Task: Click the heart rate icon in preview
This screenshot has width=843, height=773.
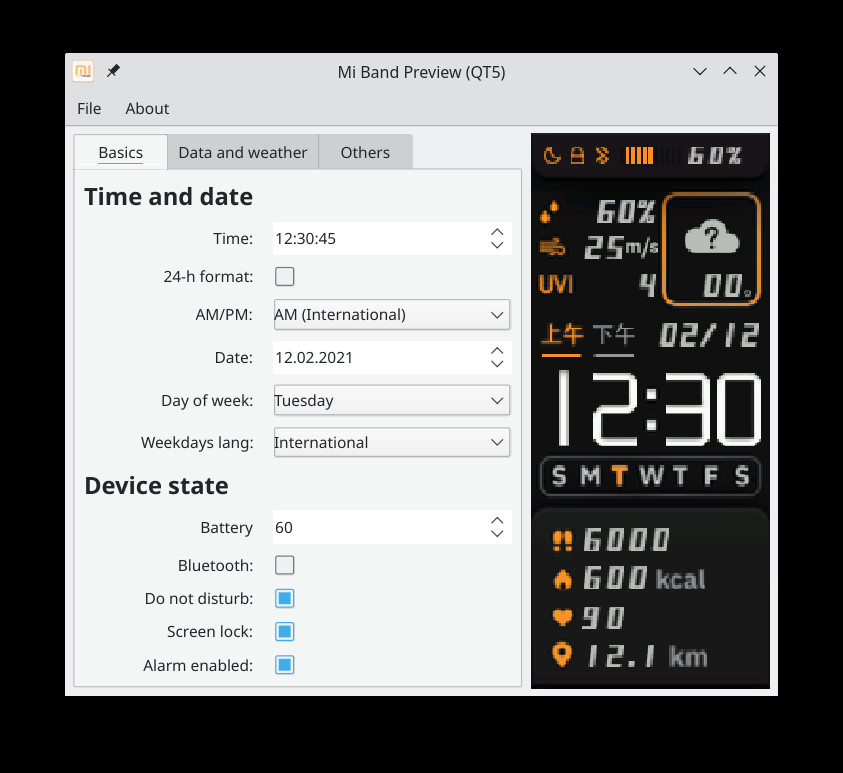Action: coord(562,617)
